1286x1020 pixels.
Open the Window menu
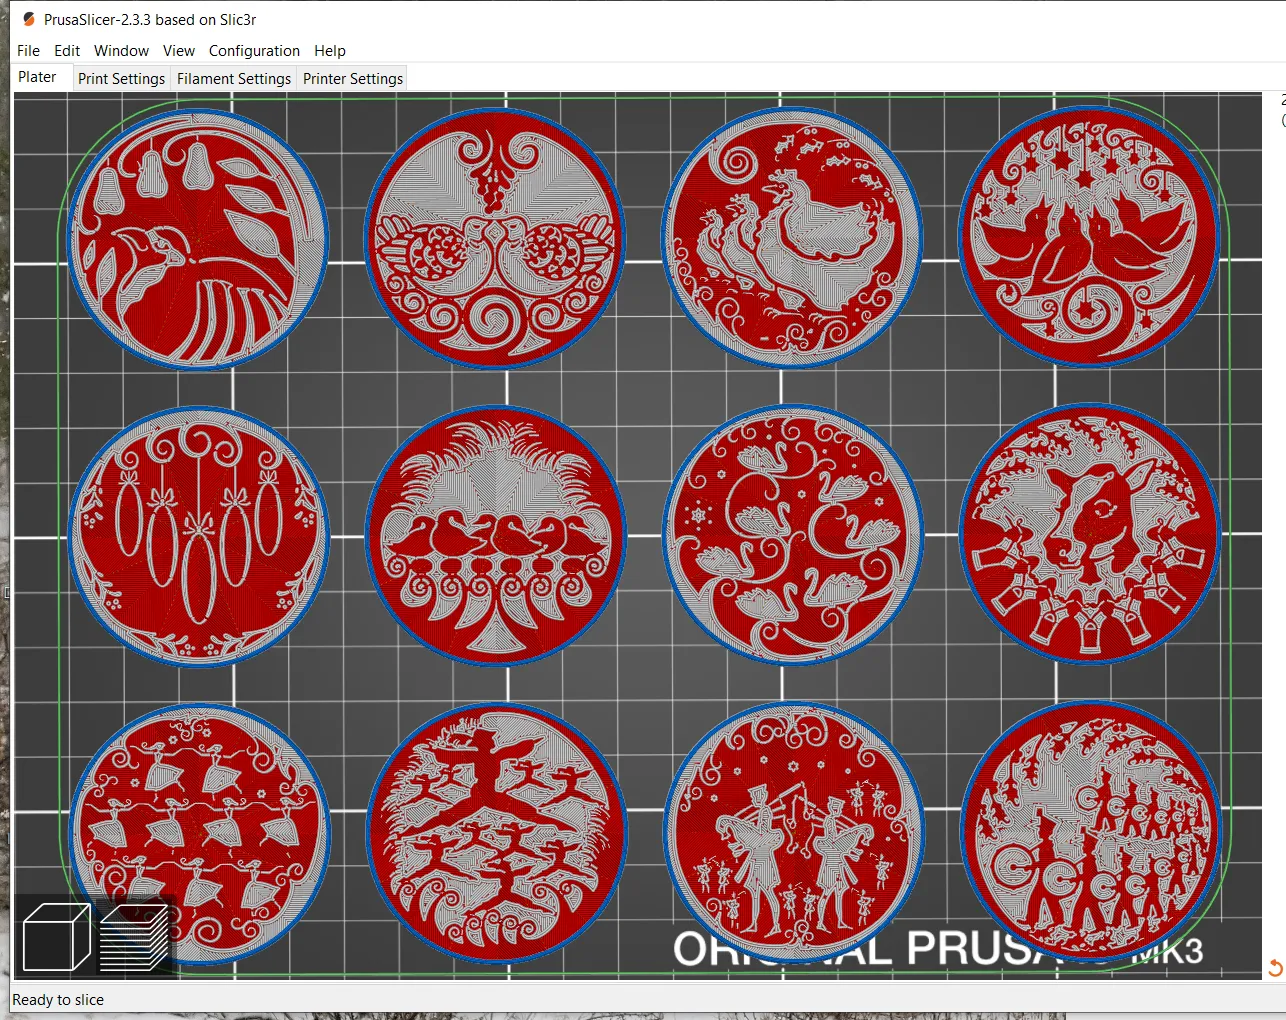[121, 50]
